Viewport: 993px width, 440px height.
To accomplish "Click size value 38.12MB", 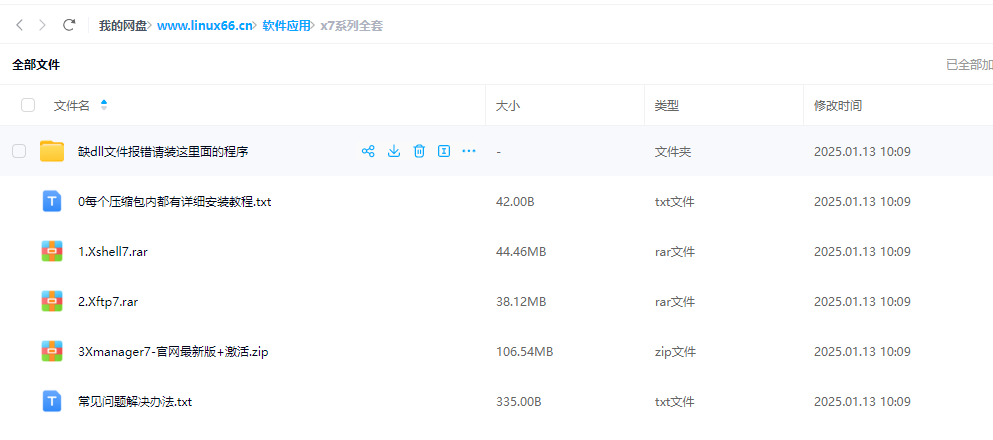I will [521, 302].
